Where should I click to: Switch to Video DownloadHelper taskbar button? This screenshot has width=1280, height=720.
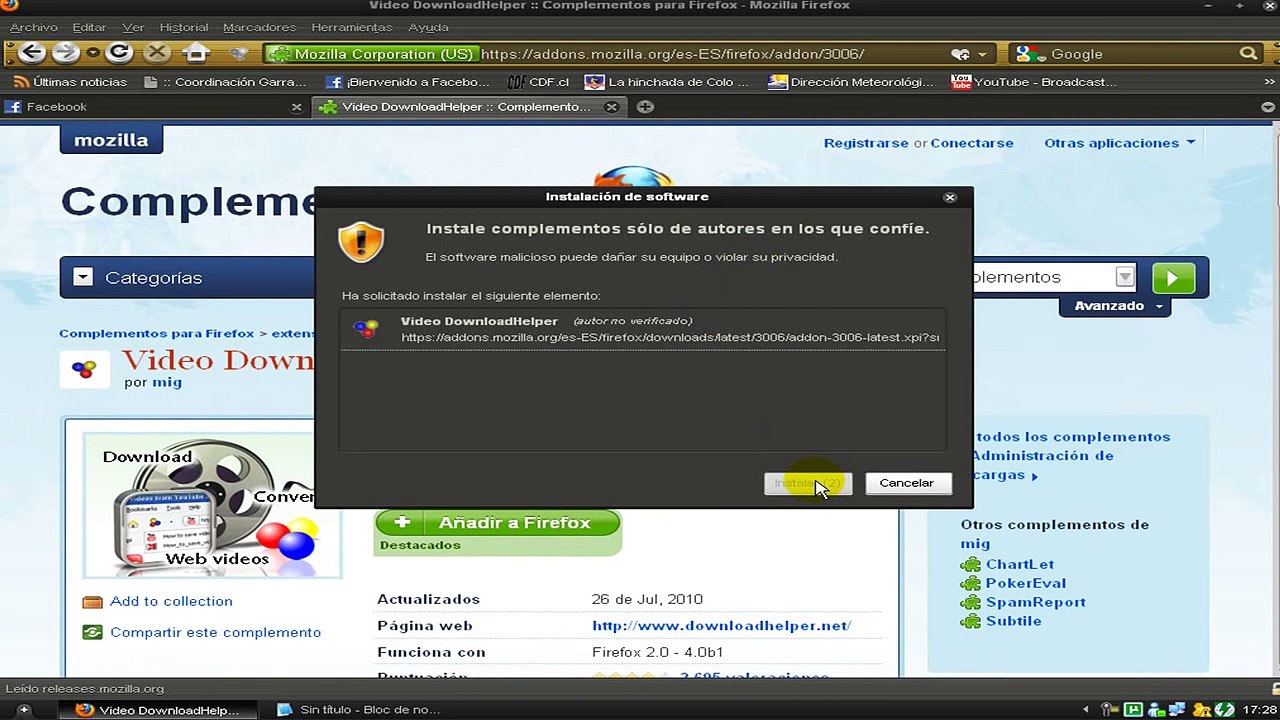point(159,710)
